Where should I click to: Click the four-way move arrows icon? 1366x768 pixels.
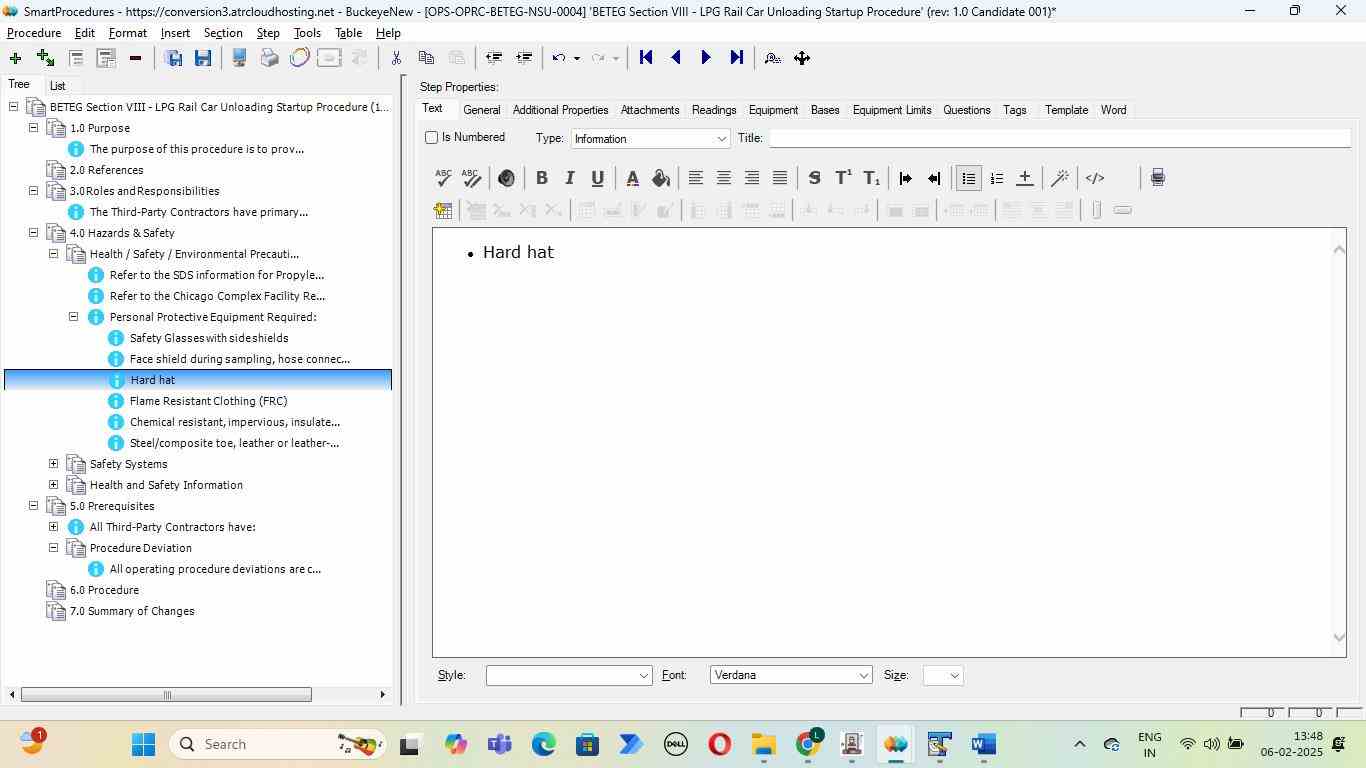802,58
